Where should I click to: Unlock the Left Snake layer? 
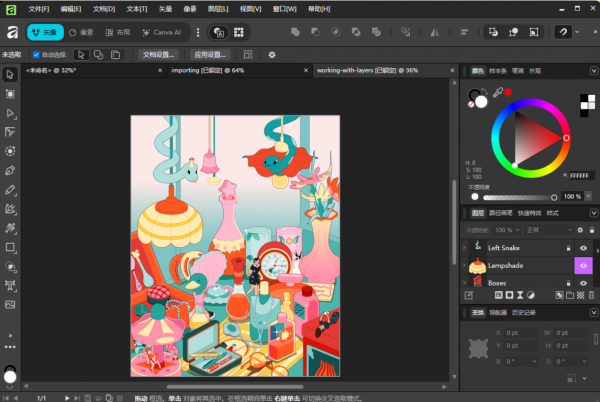coord(568,248)
